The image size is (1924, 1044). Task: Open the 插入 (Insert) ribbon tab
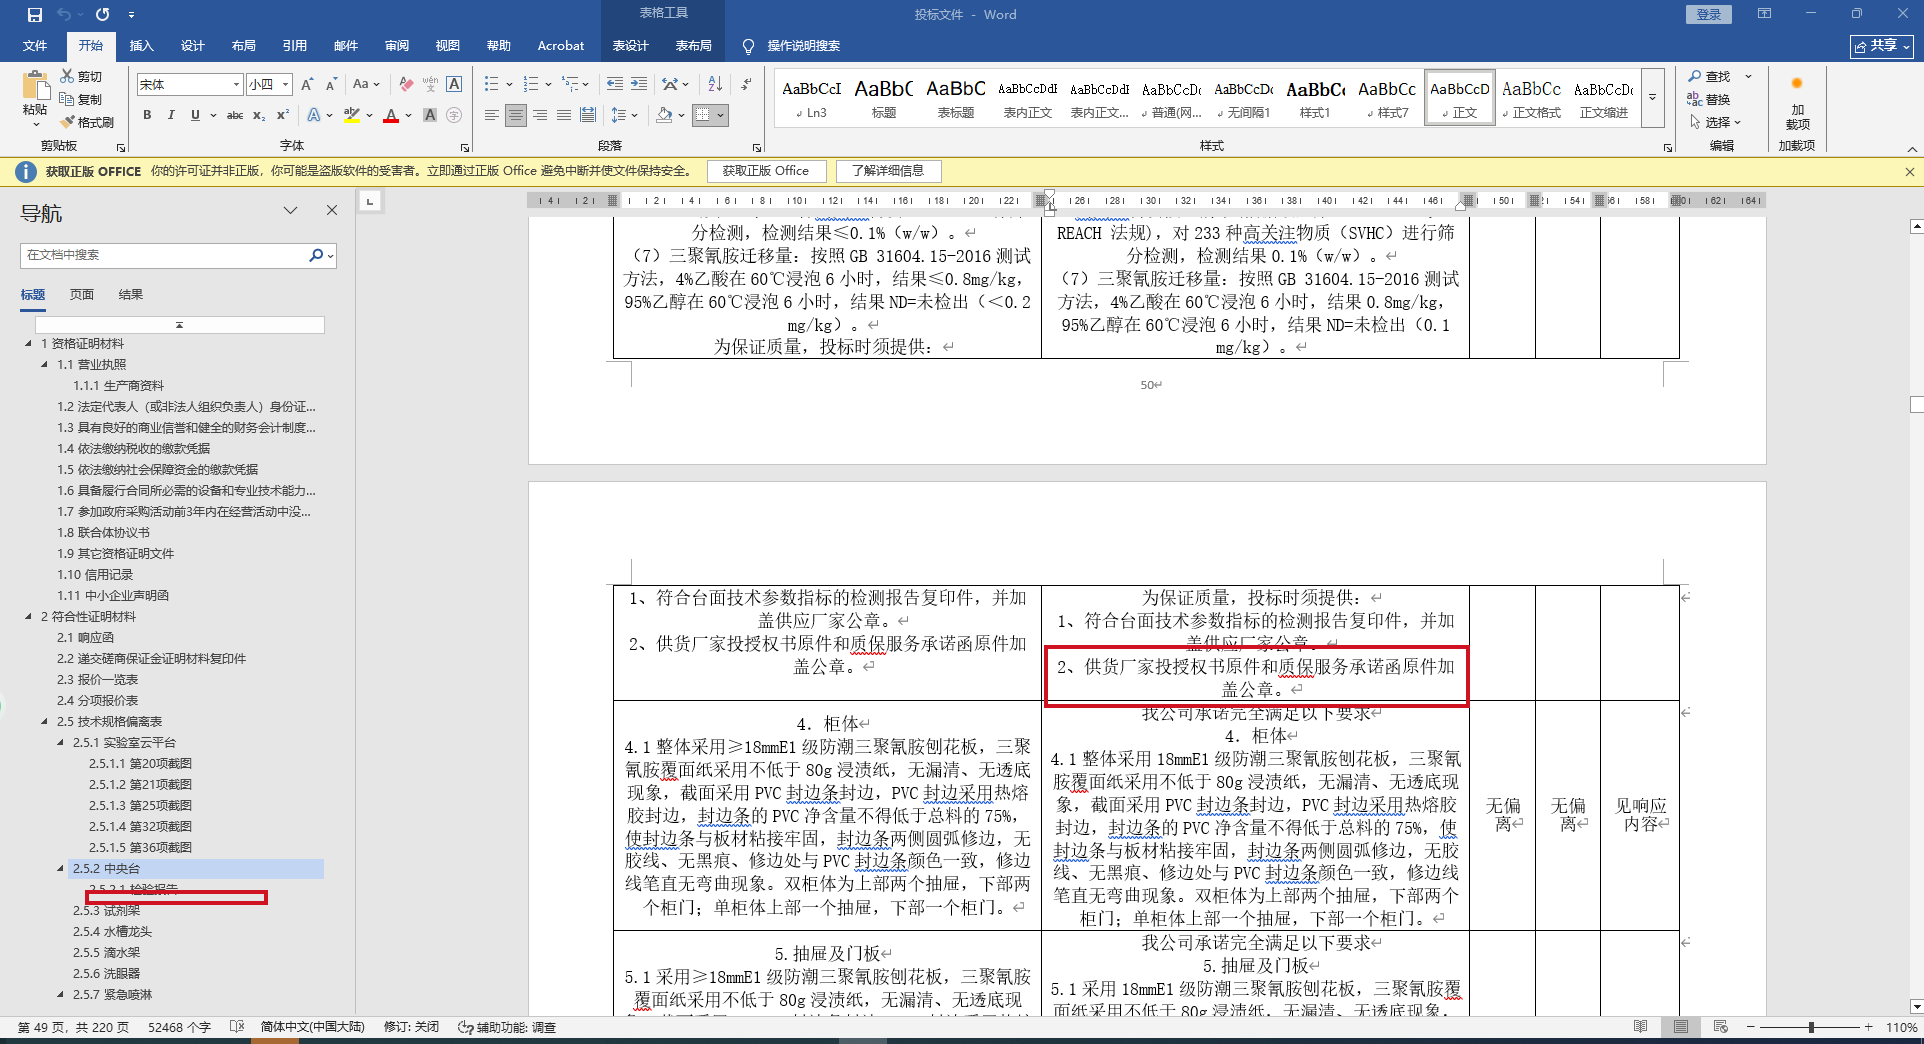(x=141, y=46)
